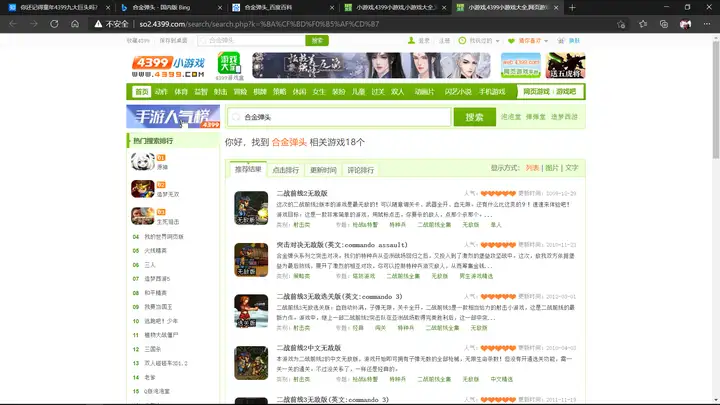720x405 pixels.
Task: Click the 送五虎将 promo image
Action: [565, 65]
